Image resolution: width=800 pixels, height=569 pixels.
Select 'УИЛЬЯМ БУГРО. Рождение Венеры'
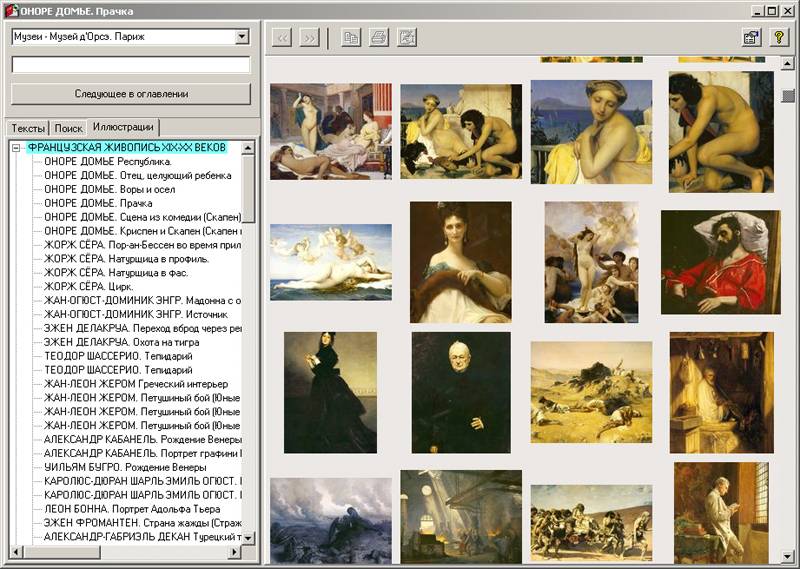click(125, 467)
